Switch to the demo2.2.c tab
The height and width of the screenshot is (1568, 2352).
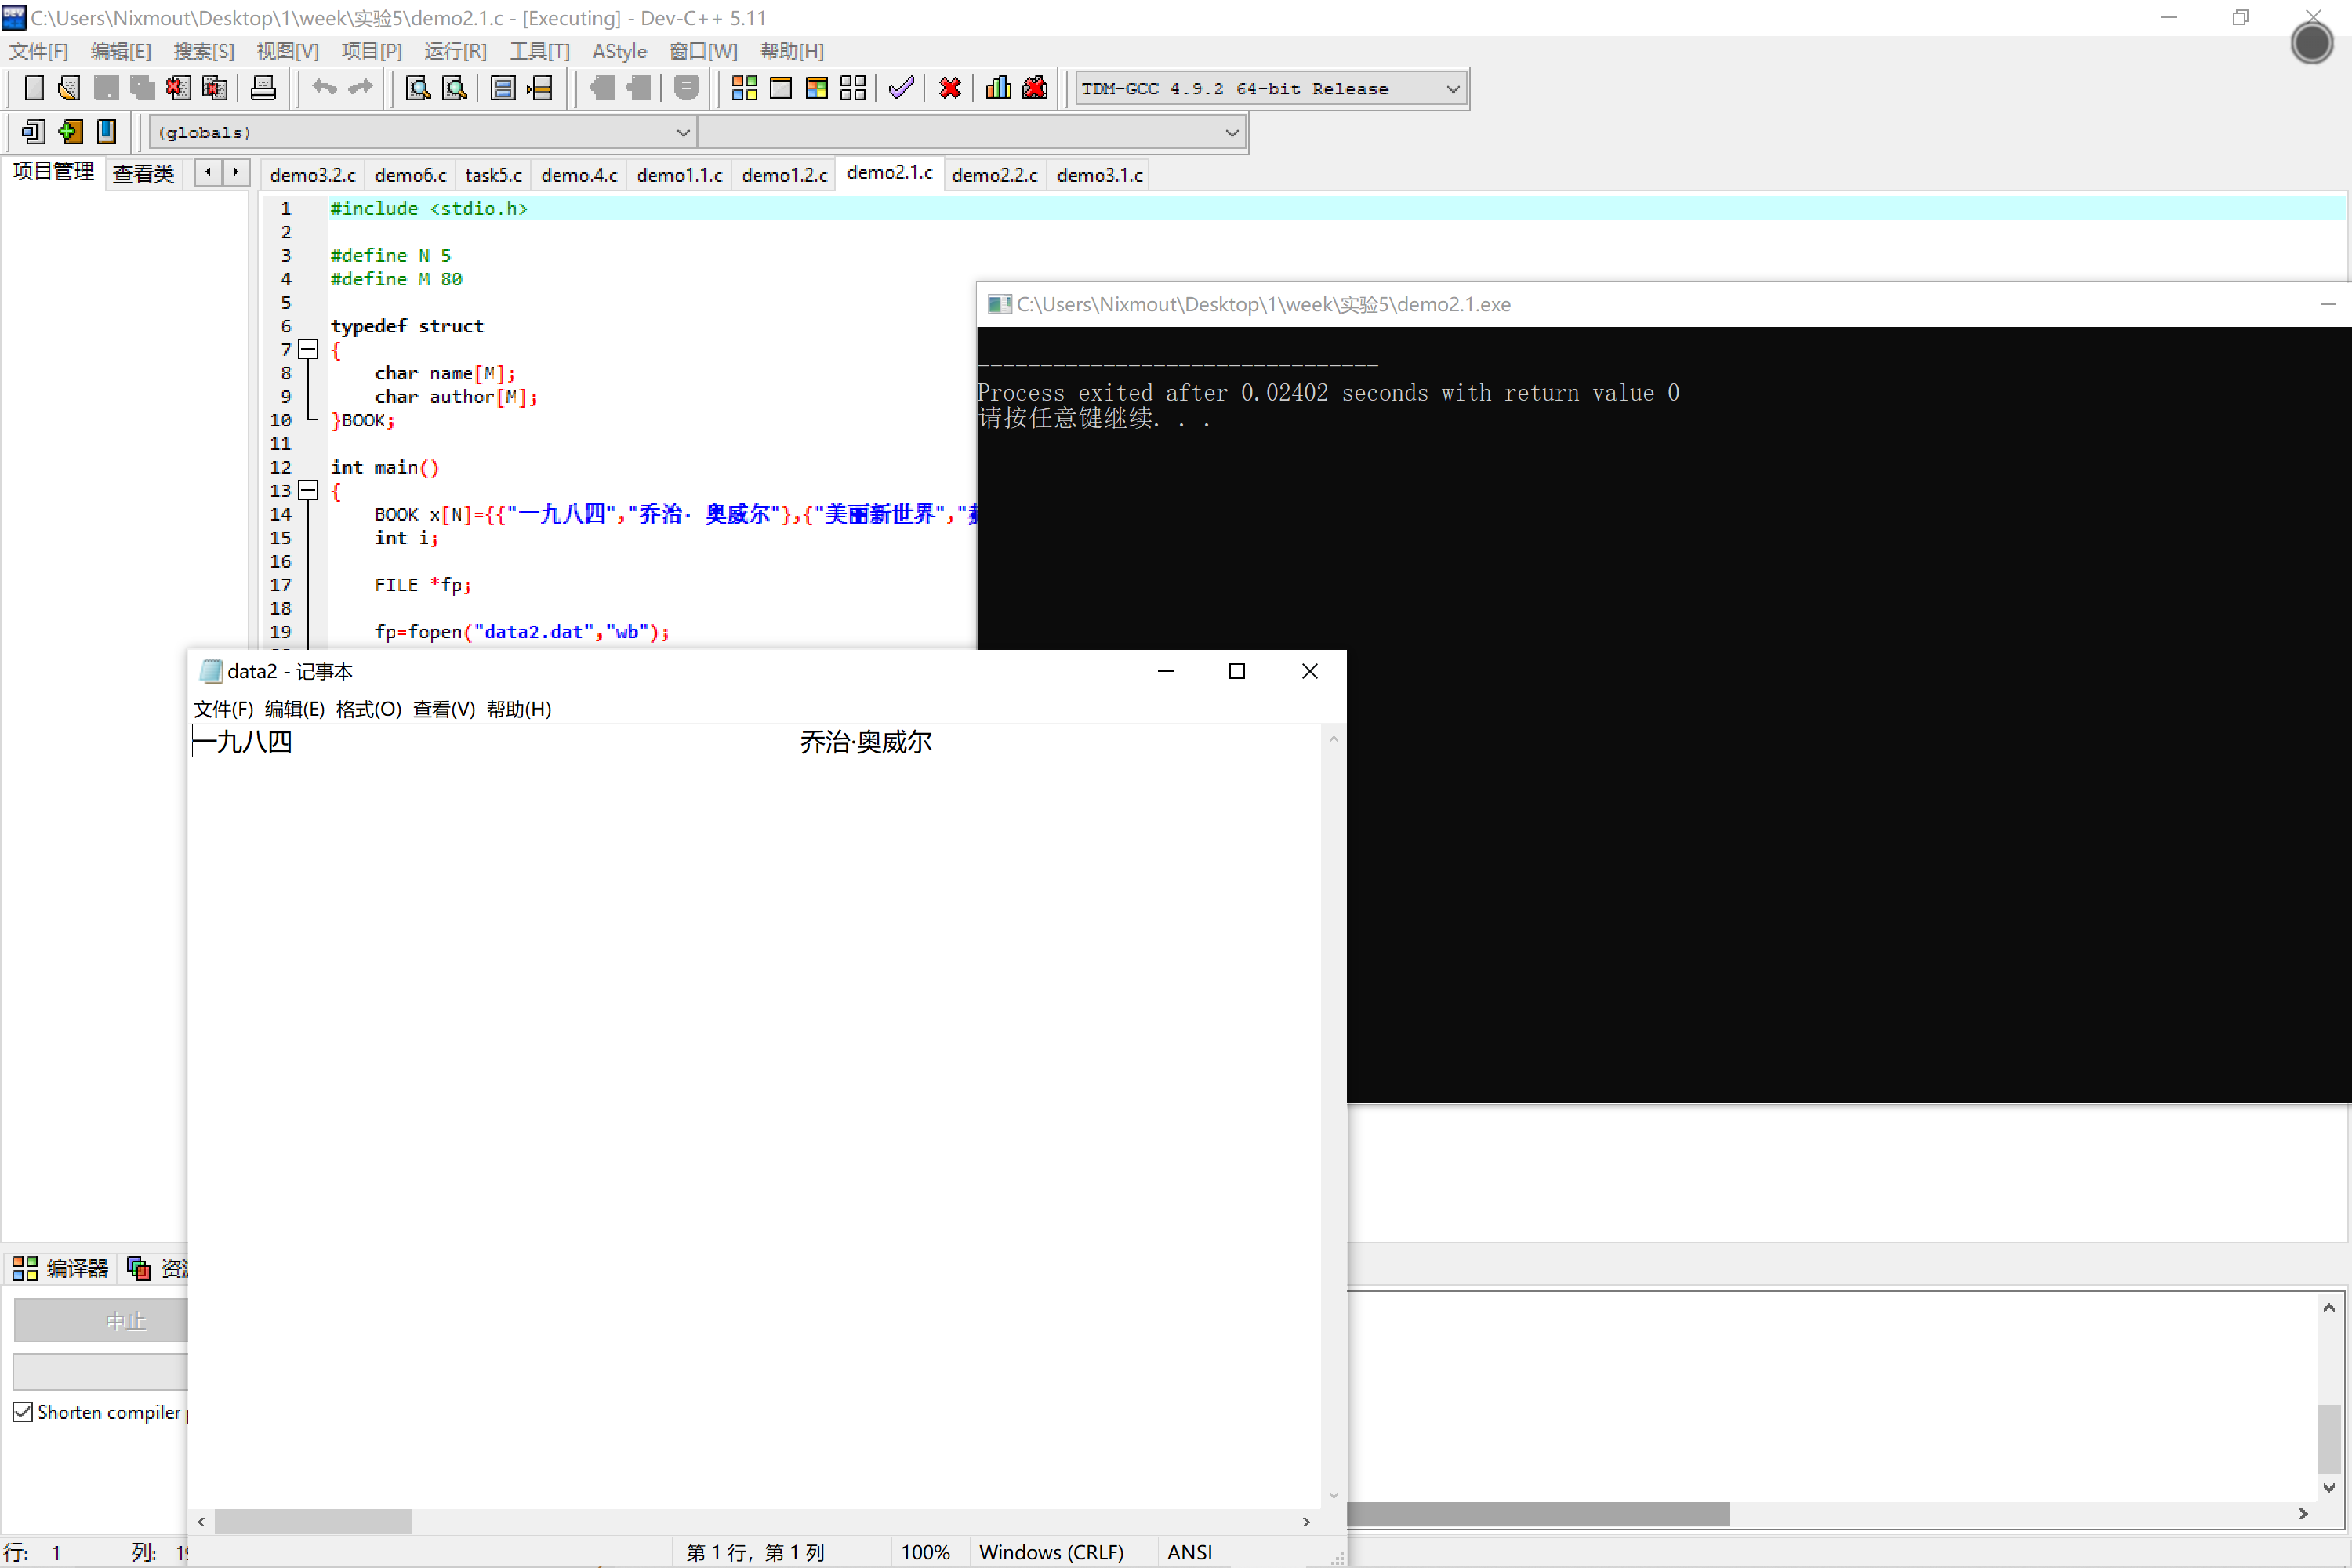[994, 175]
